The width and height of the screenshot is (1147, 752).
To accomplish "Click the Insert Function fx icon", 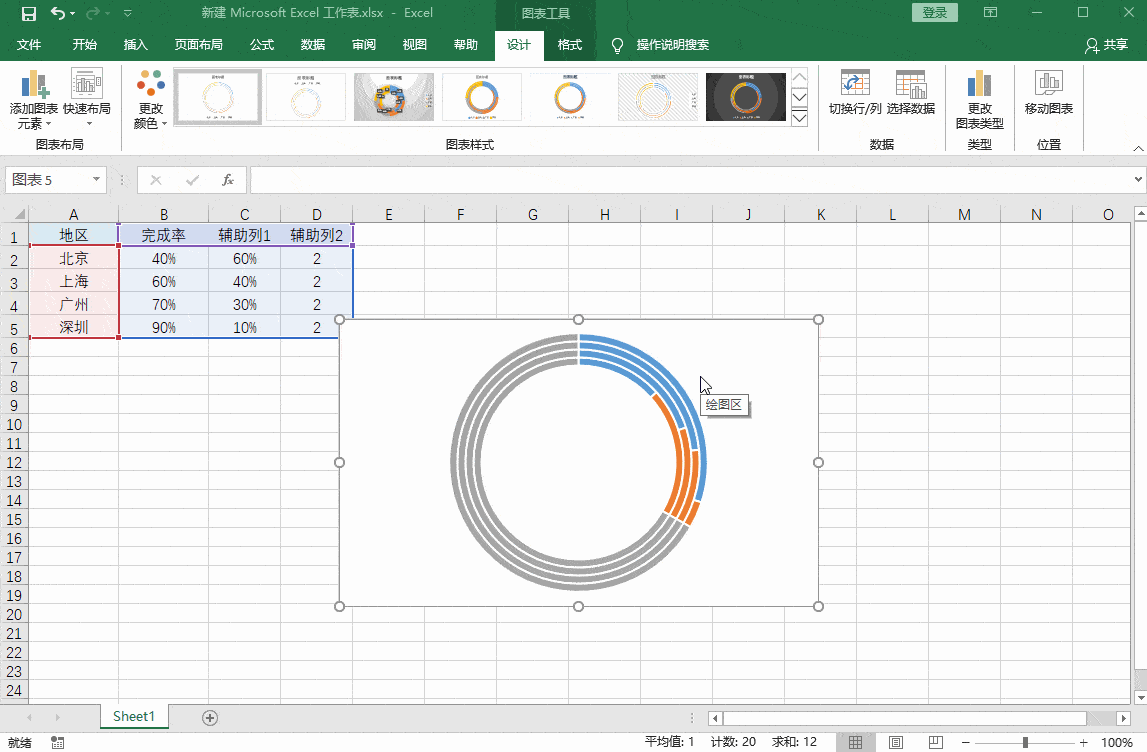I will [x=227, y=180].
